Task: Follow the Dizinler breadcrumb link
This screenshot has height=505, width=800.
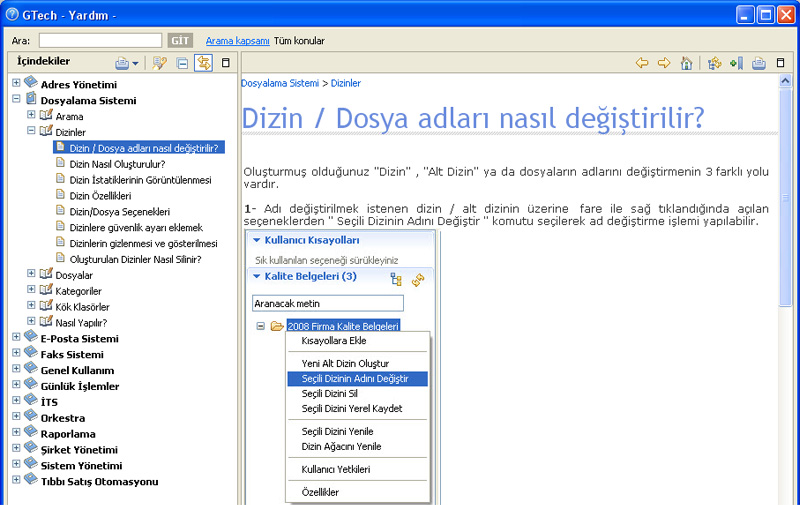Action: [x=346, y=83]
